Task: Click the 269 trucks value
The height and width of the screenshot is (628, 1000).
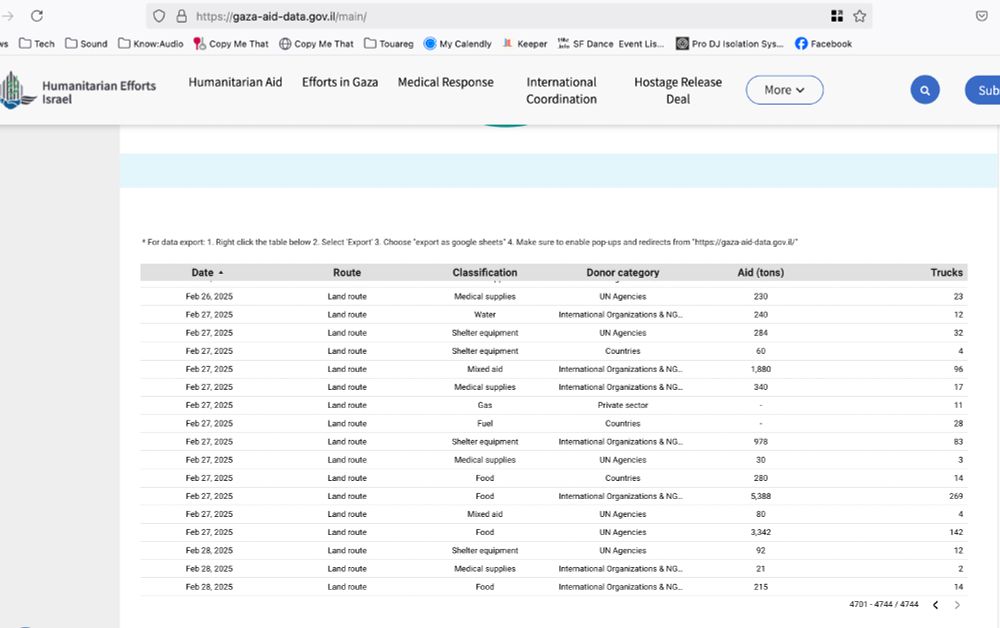Action: click(956, 496)
